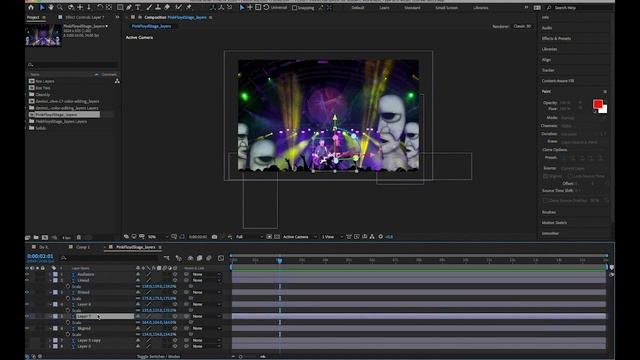Viewport: 640px width, 360px height.
Task: Toggle Clone Source Overlay checkbox in Paint panel
Action: pyautogui.click(x=545, y=200)
